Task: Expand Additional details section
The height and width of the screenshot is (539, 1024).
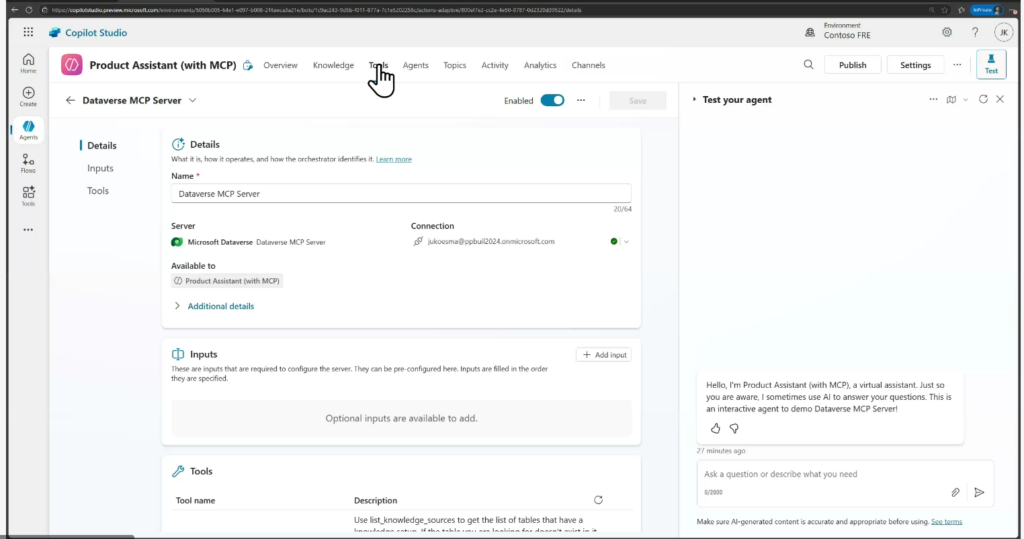Action: tap(214, 306)
